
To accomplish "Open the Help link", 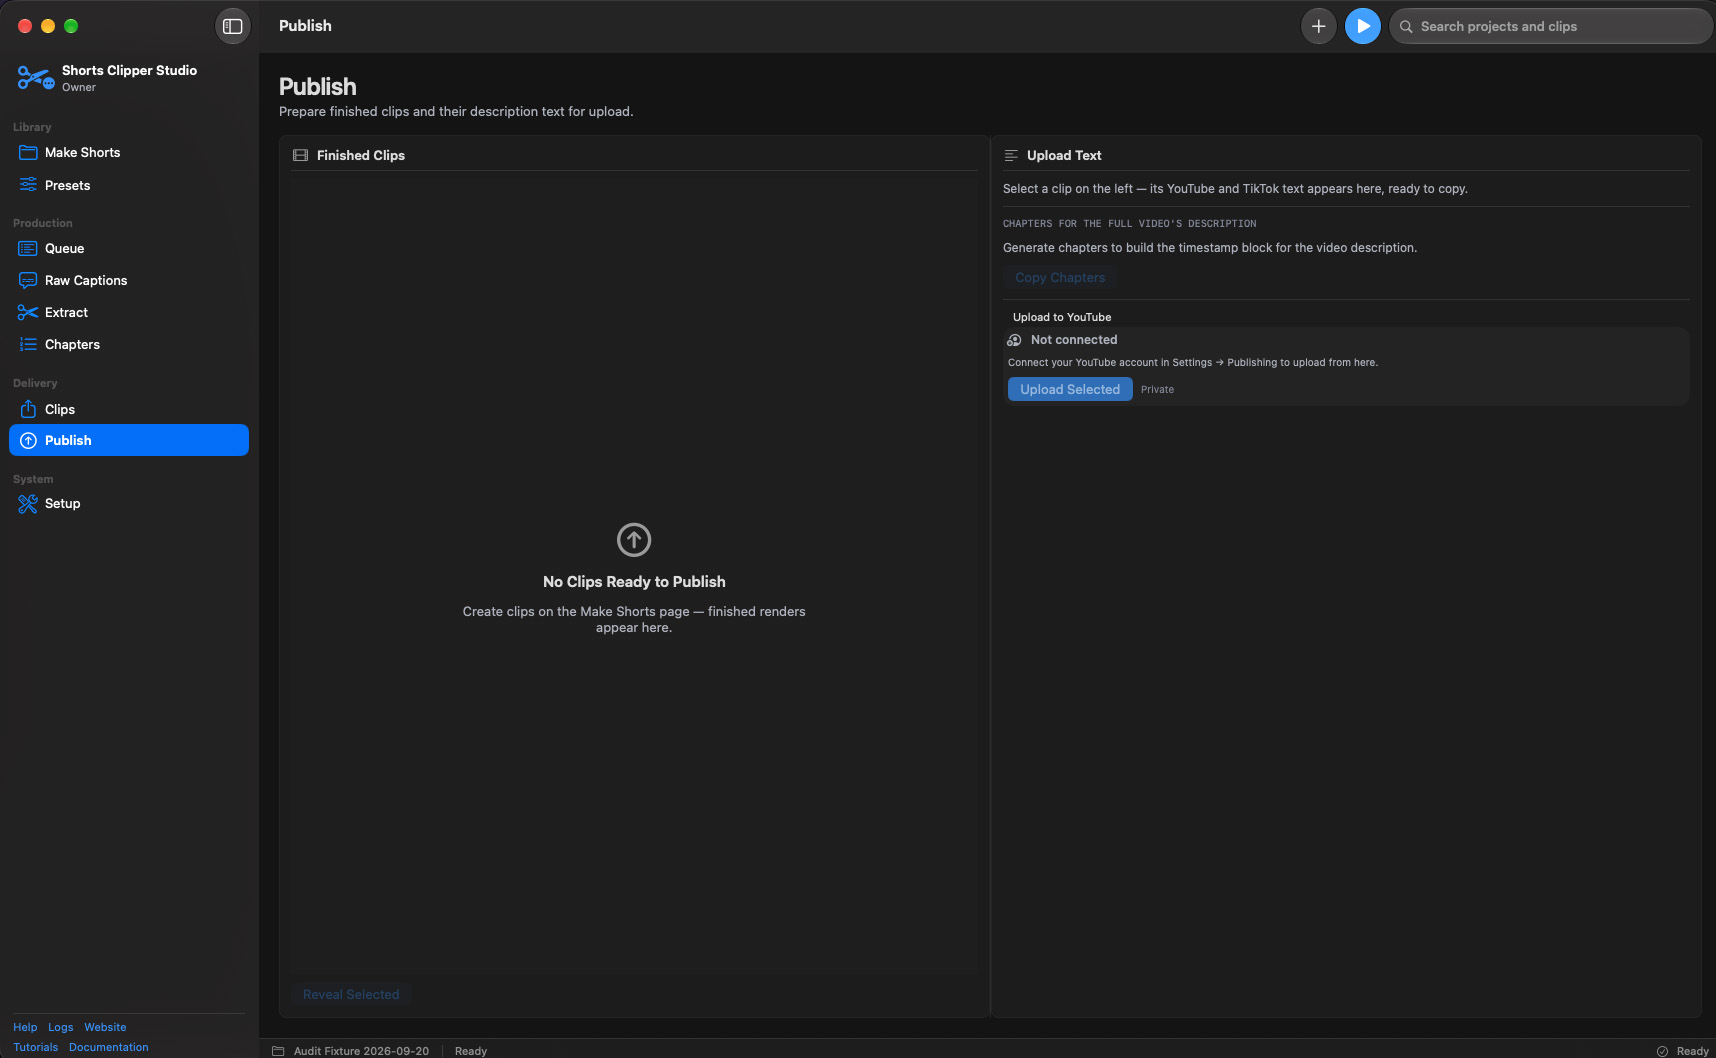I will (x=25, y=1027).
